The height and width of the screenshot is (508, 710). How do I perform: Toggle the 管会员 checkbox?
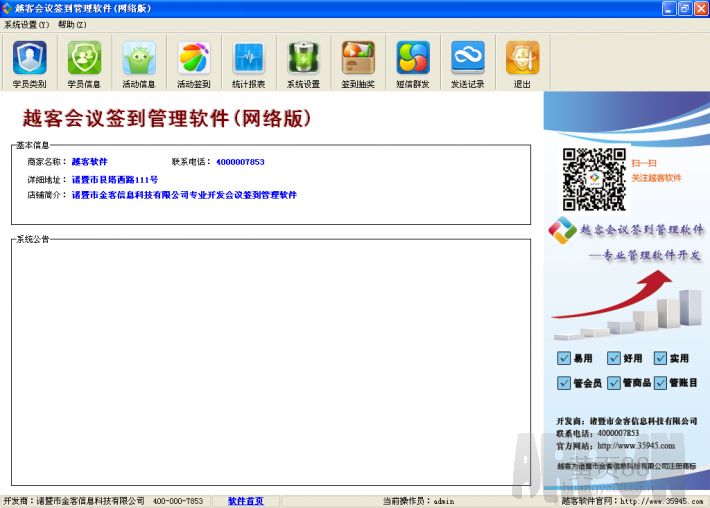point(565,383)
